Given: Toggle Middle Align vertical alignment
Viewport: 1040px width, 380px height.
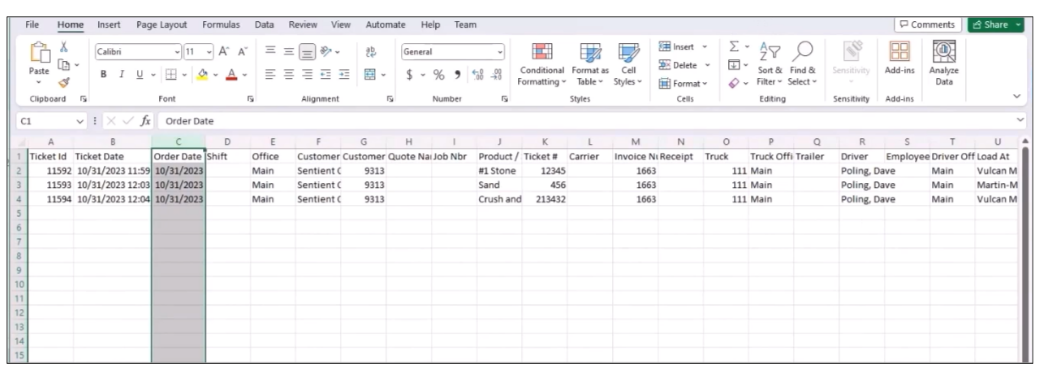Looking at the screenshot, I should [x=289, y=52].
